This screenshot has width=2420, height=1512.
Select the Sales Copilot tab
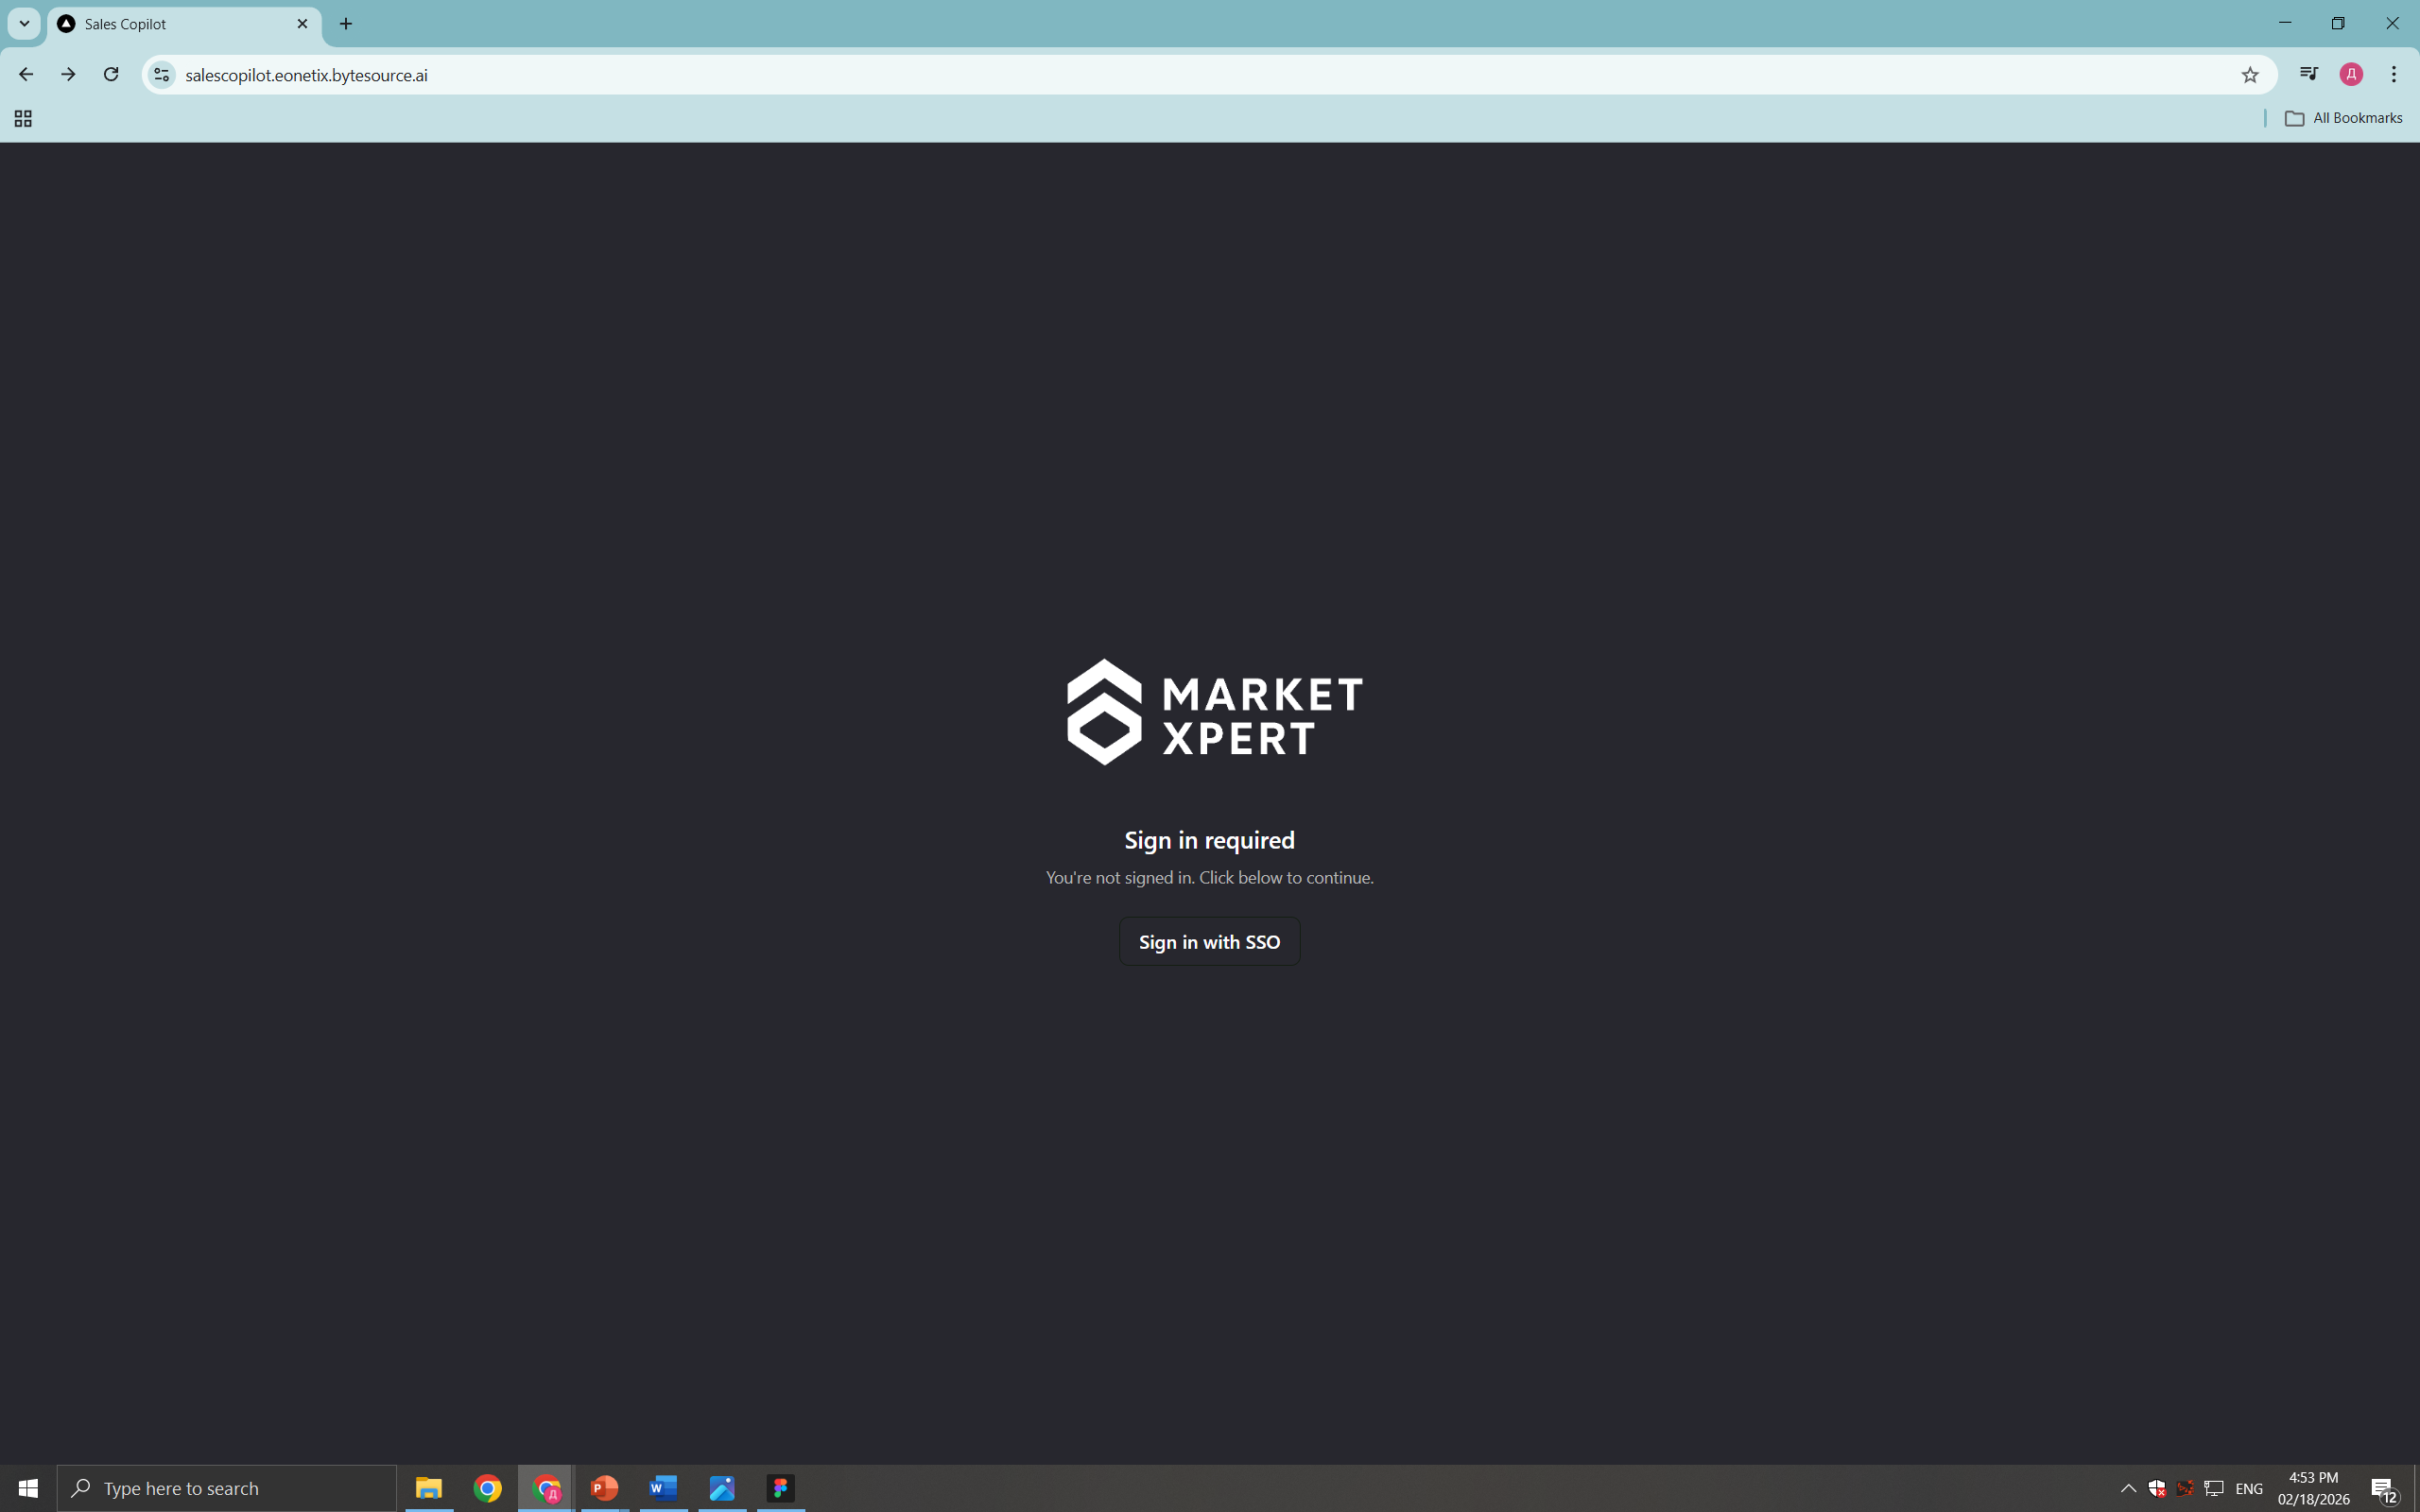[170, 23]
